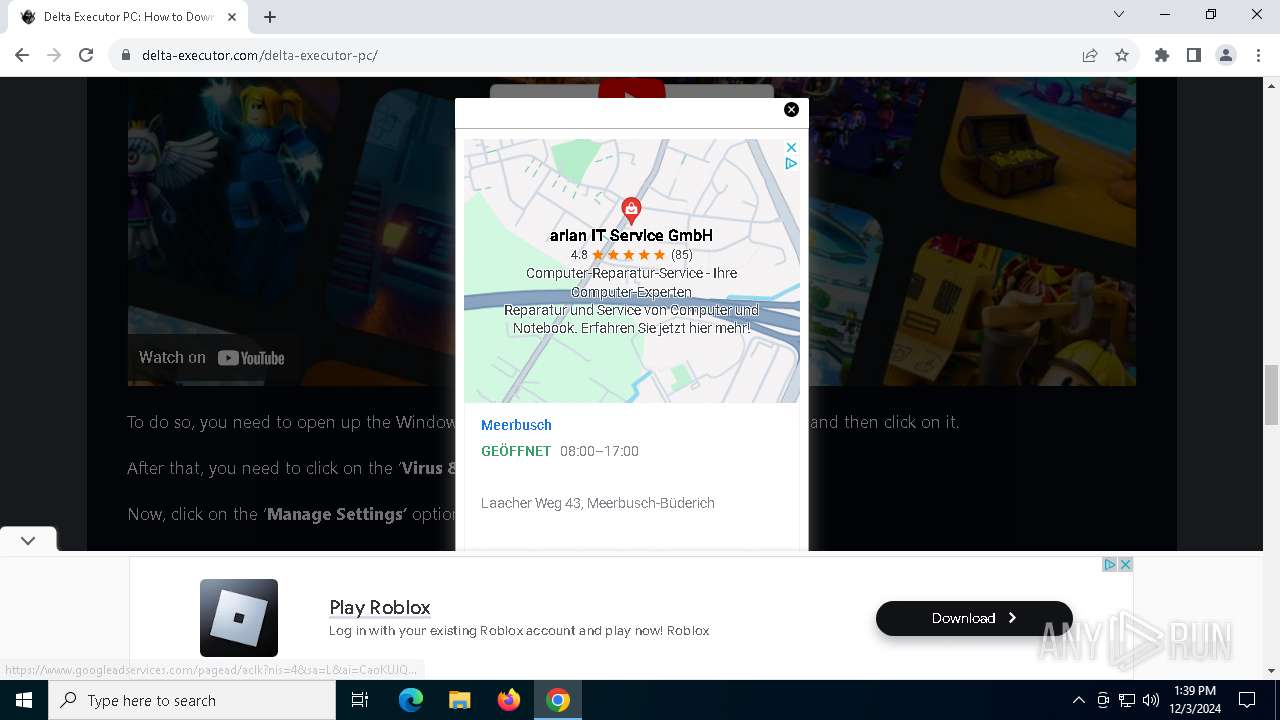Viewport: 1280px width, 720px height.
Task: Click the page vertical scrollbar thumb
Action: (1272, 395)
